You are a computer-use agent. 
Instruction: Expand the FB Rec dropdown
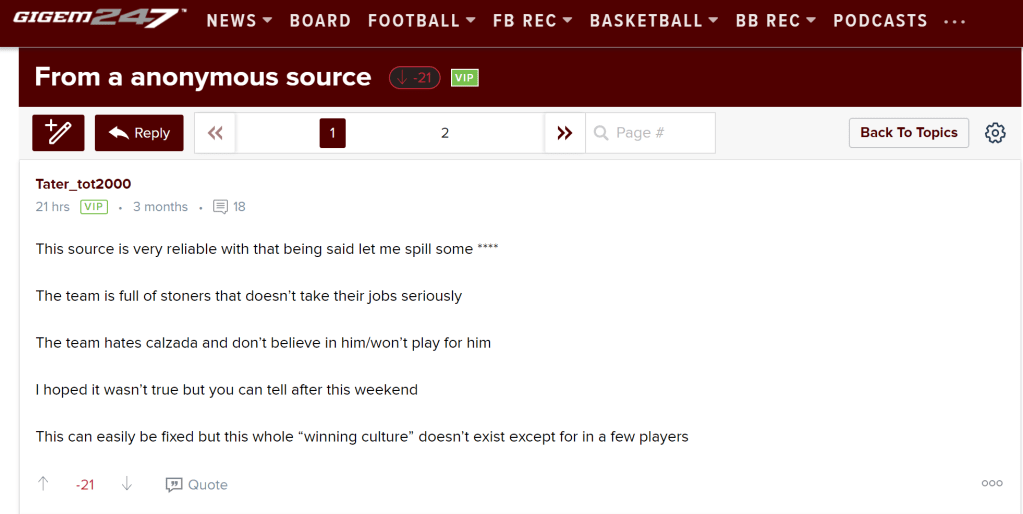pos(533,21)
